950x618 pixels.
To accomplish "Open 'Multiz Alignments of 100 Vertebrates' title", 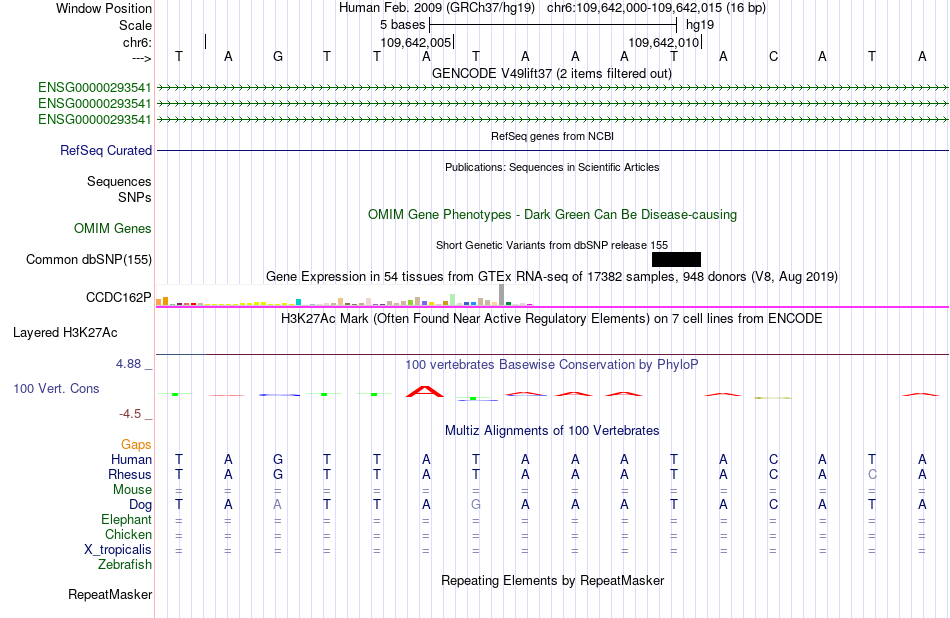I will [x=552, y=431].
